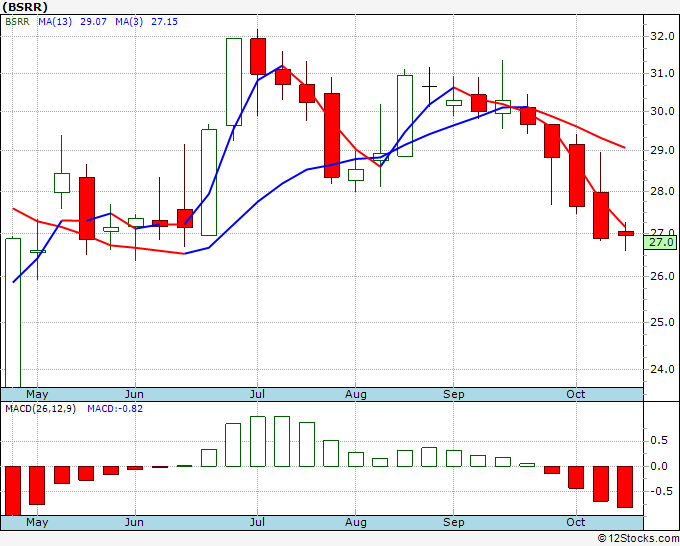Click the black doji candlestick before Sep
Screen dimensions: 680x546
click(429, 87)
